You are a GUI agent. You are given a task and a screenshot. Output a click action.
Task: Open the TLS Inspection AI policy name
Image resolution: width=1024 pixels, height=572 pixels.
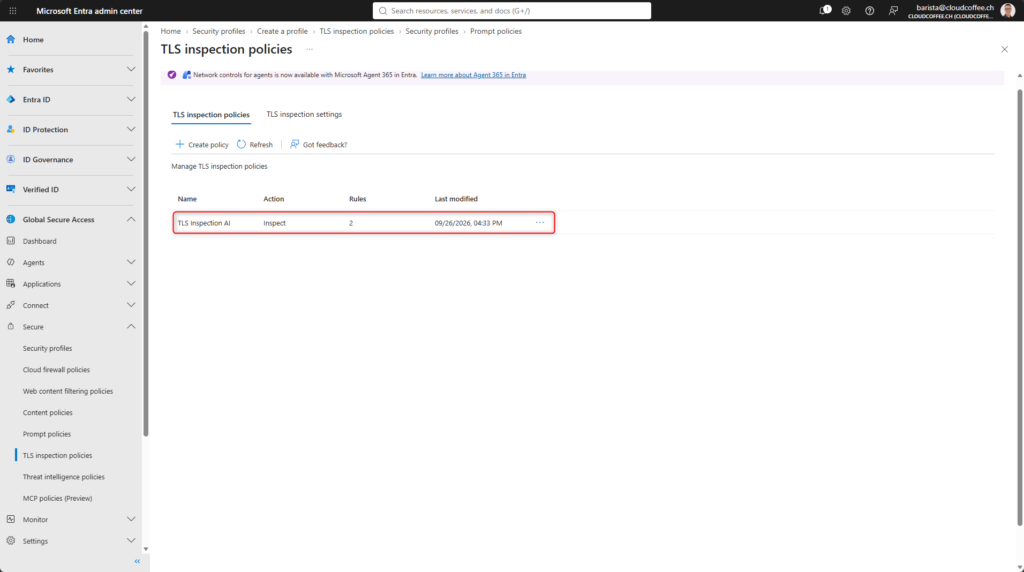click(x=204, y=223)
